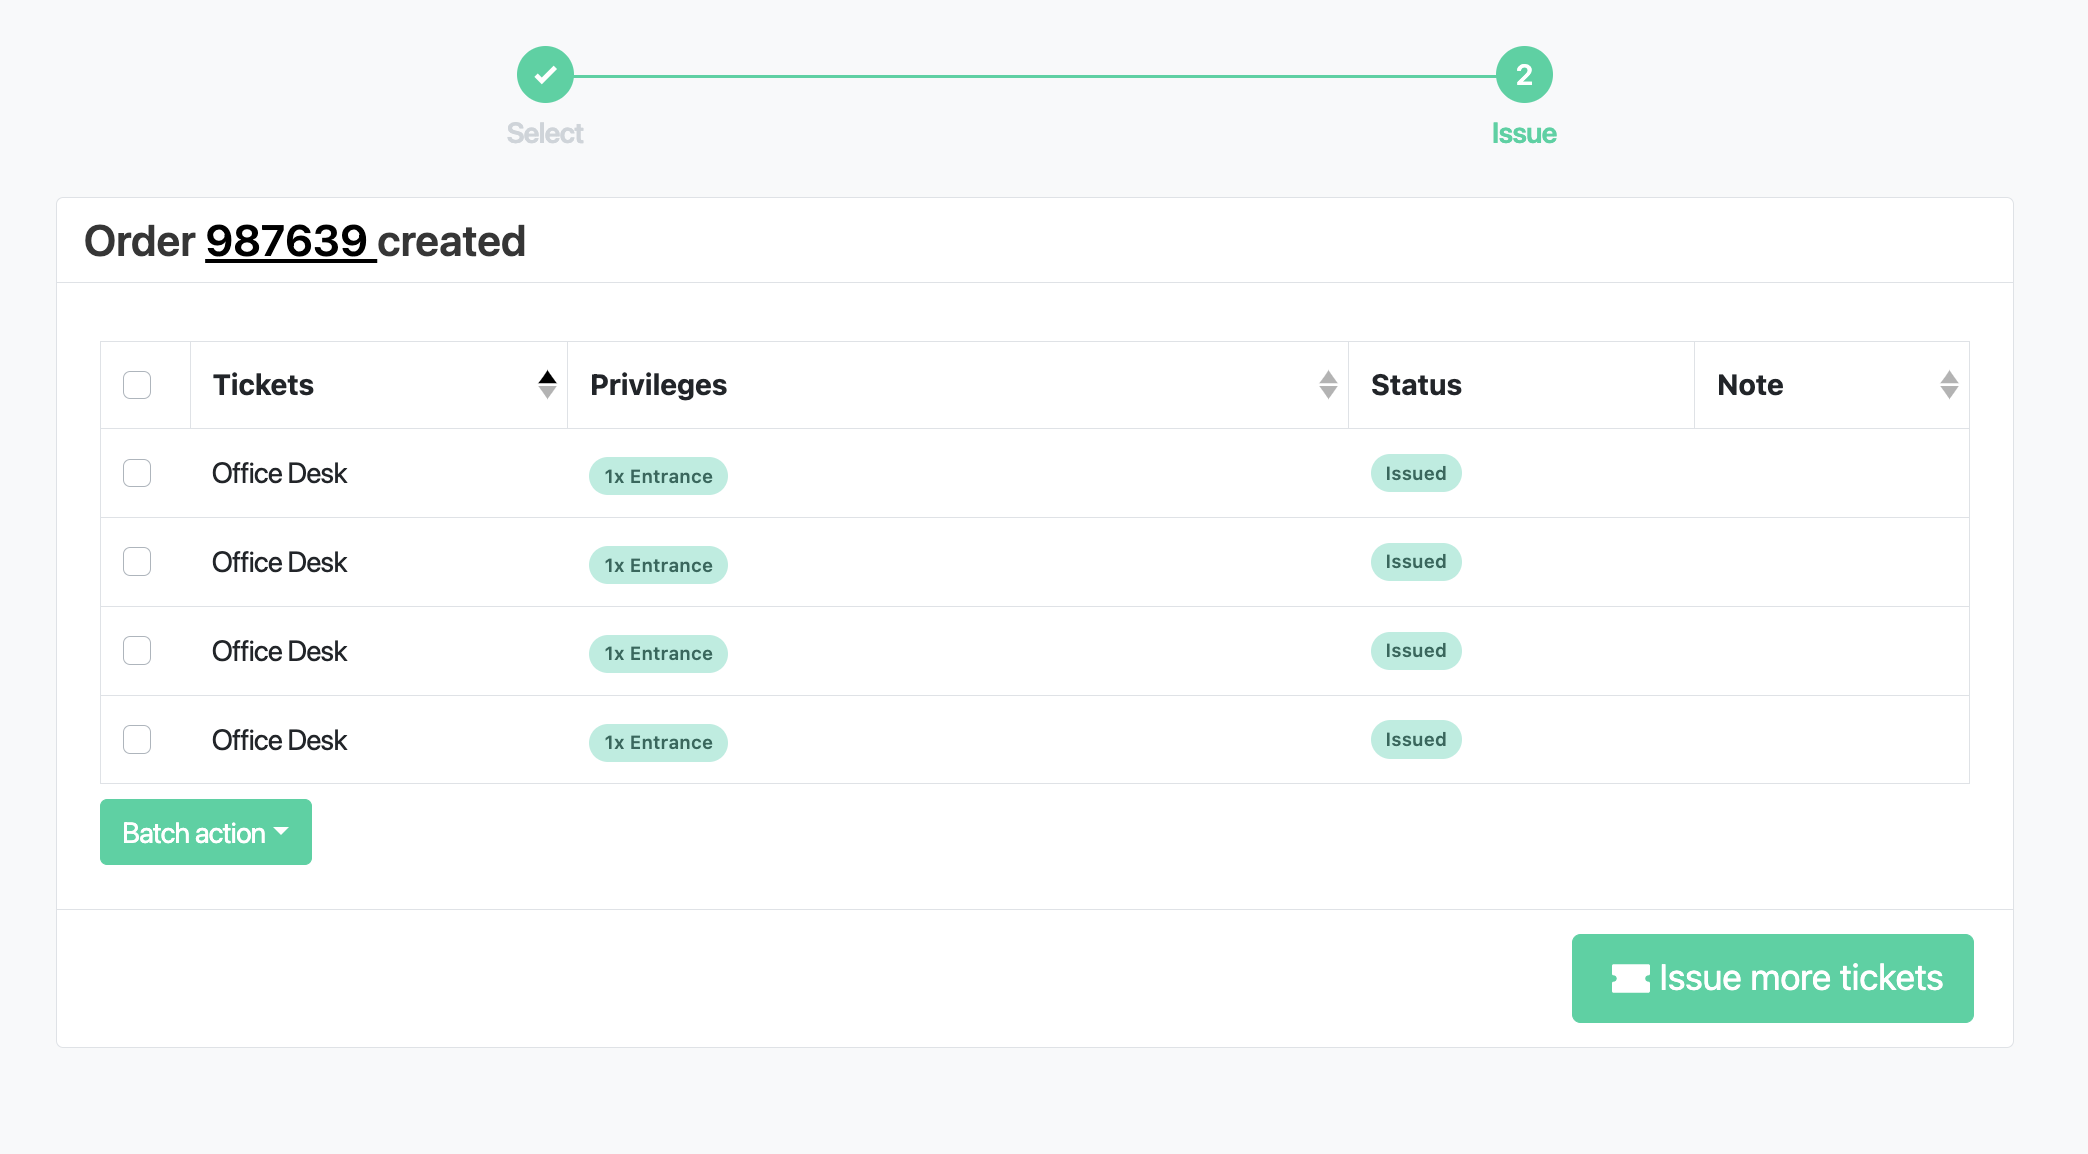Sort by the Note column arrow
This screenshot has height=1154, width=2088.
pos(1949,385)
